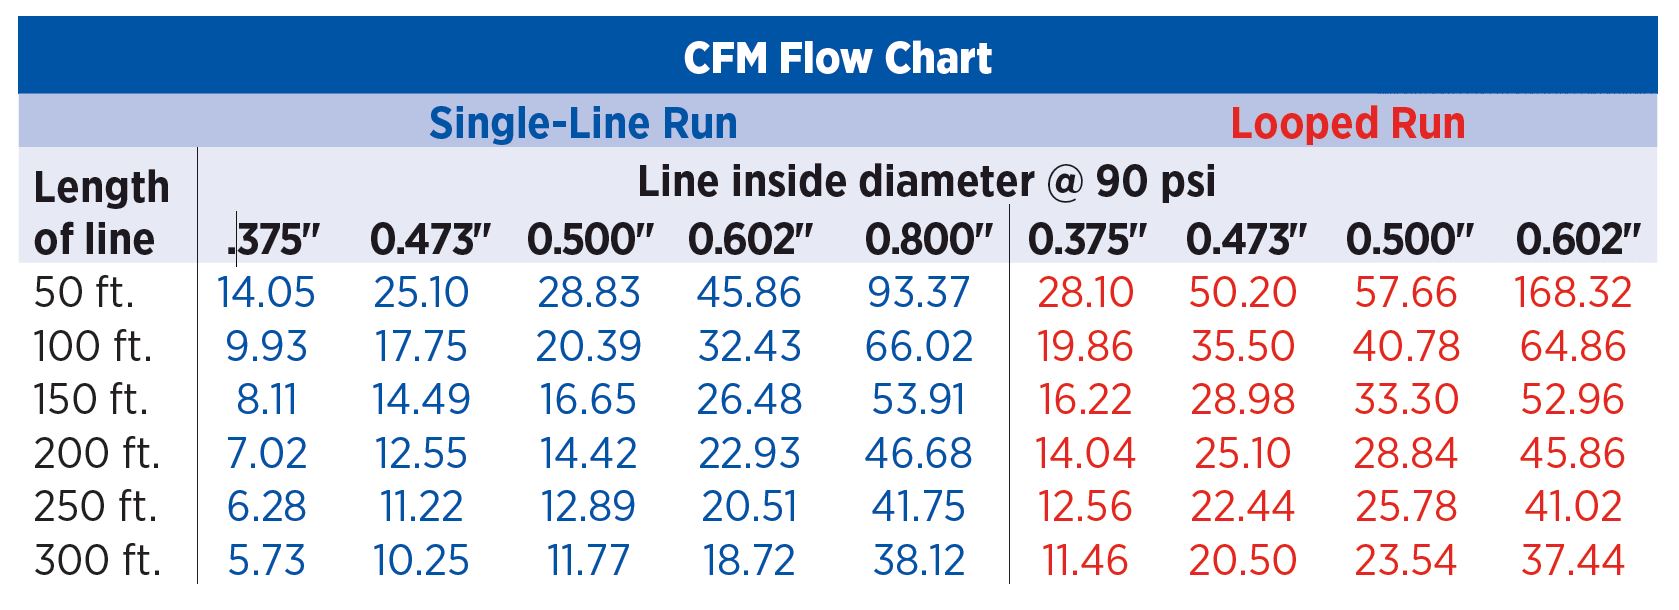Select the 50 ft. row label

(x=84, y=293)
